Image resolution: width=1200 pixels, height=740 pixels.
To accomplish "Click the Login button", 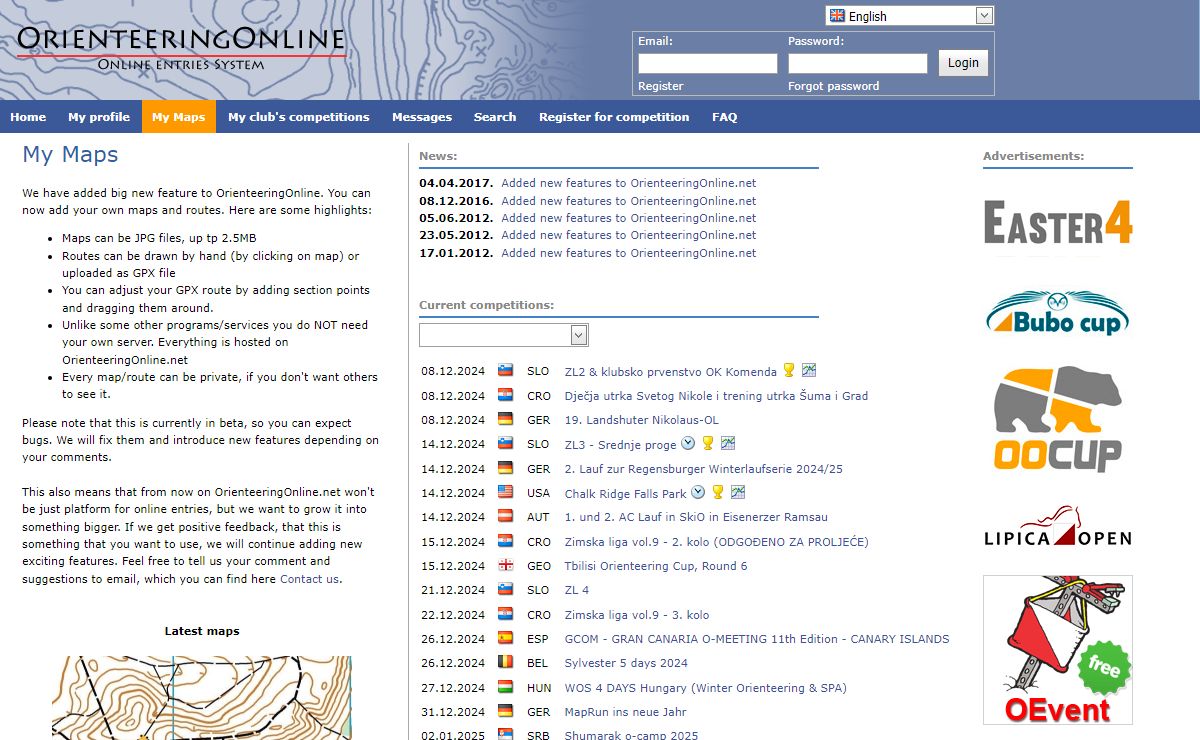I will coord(963,63).
